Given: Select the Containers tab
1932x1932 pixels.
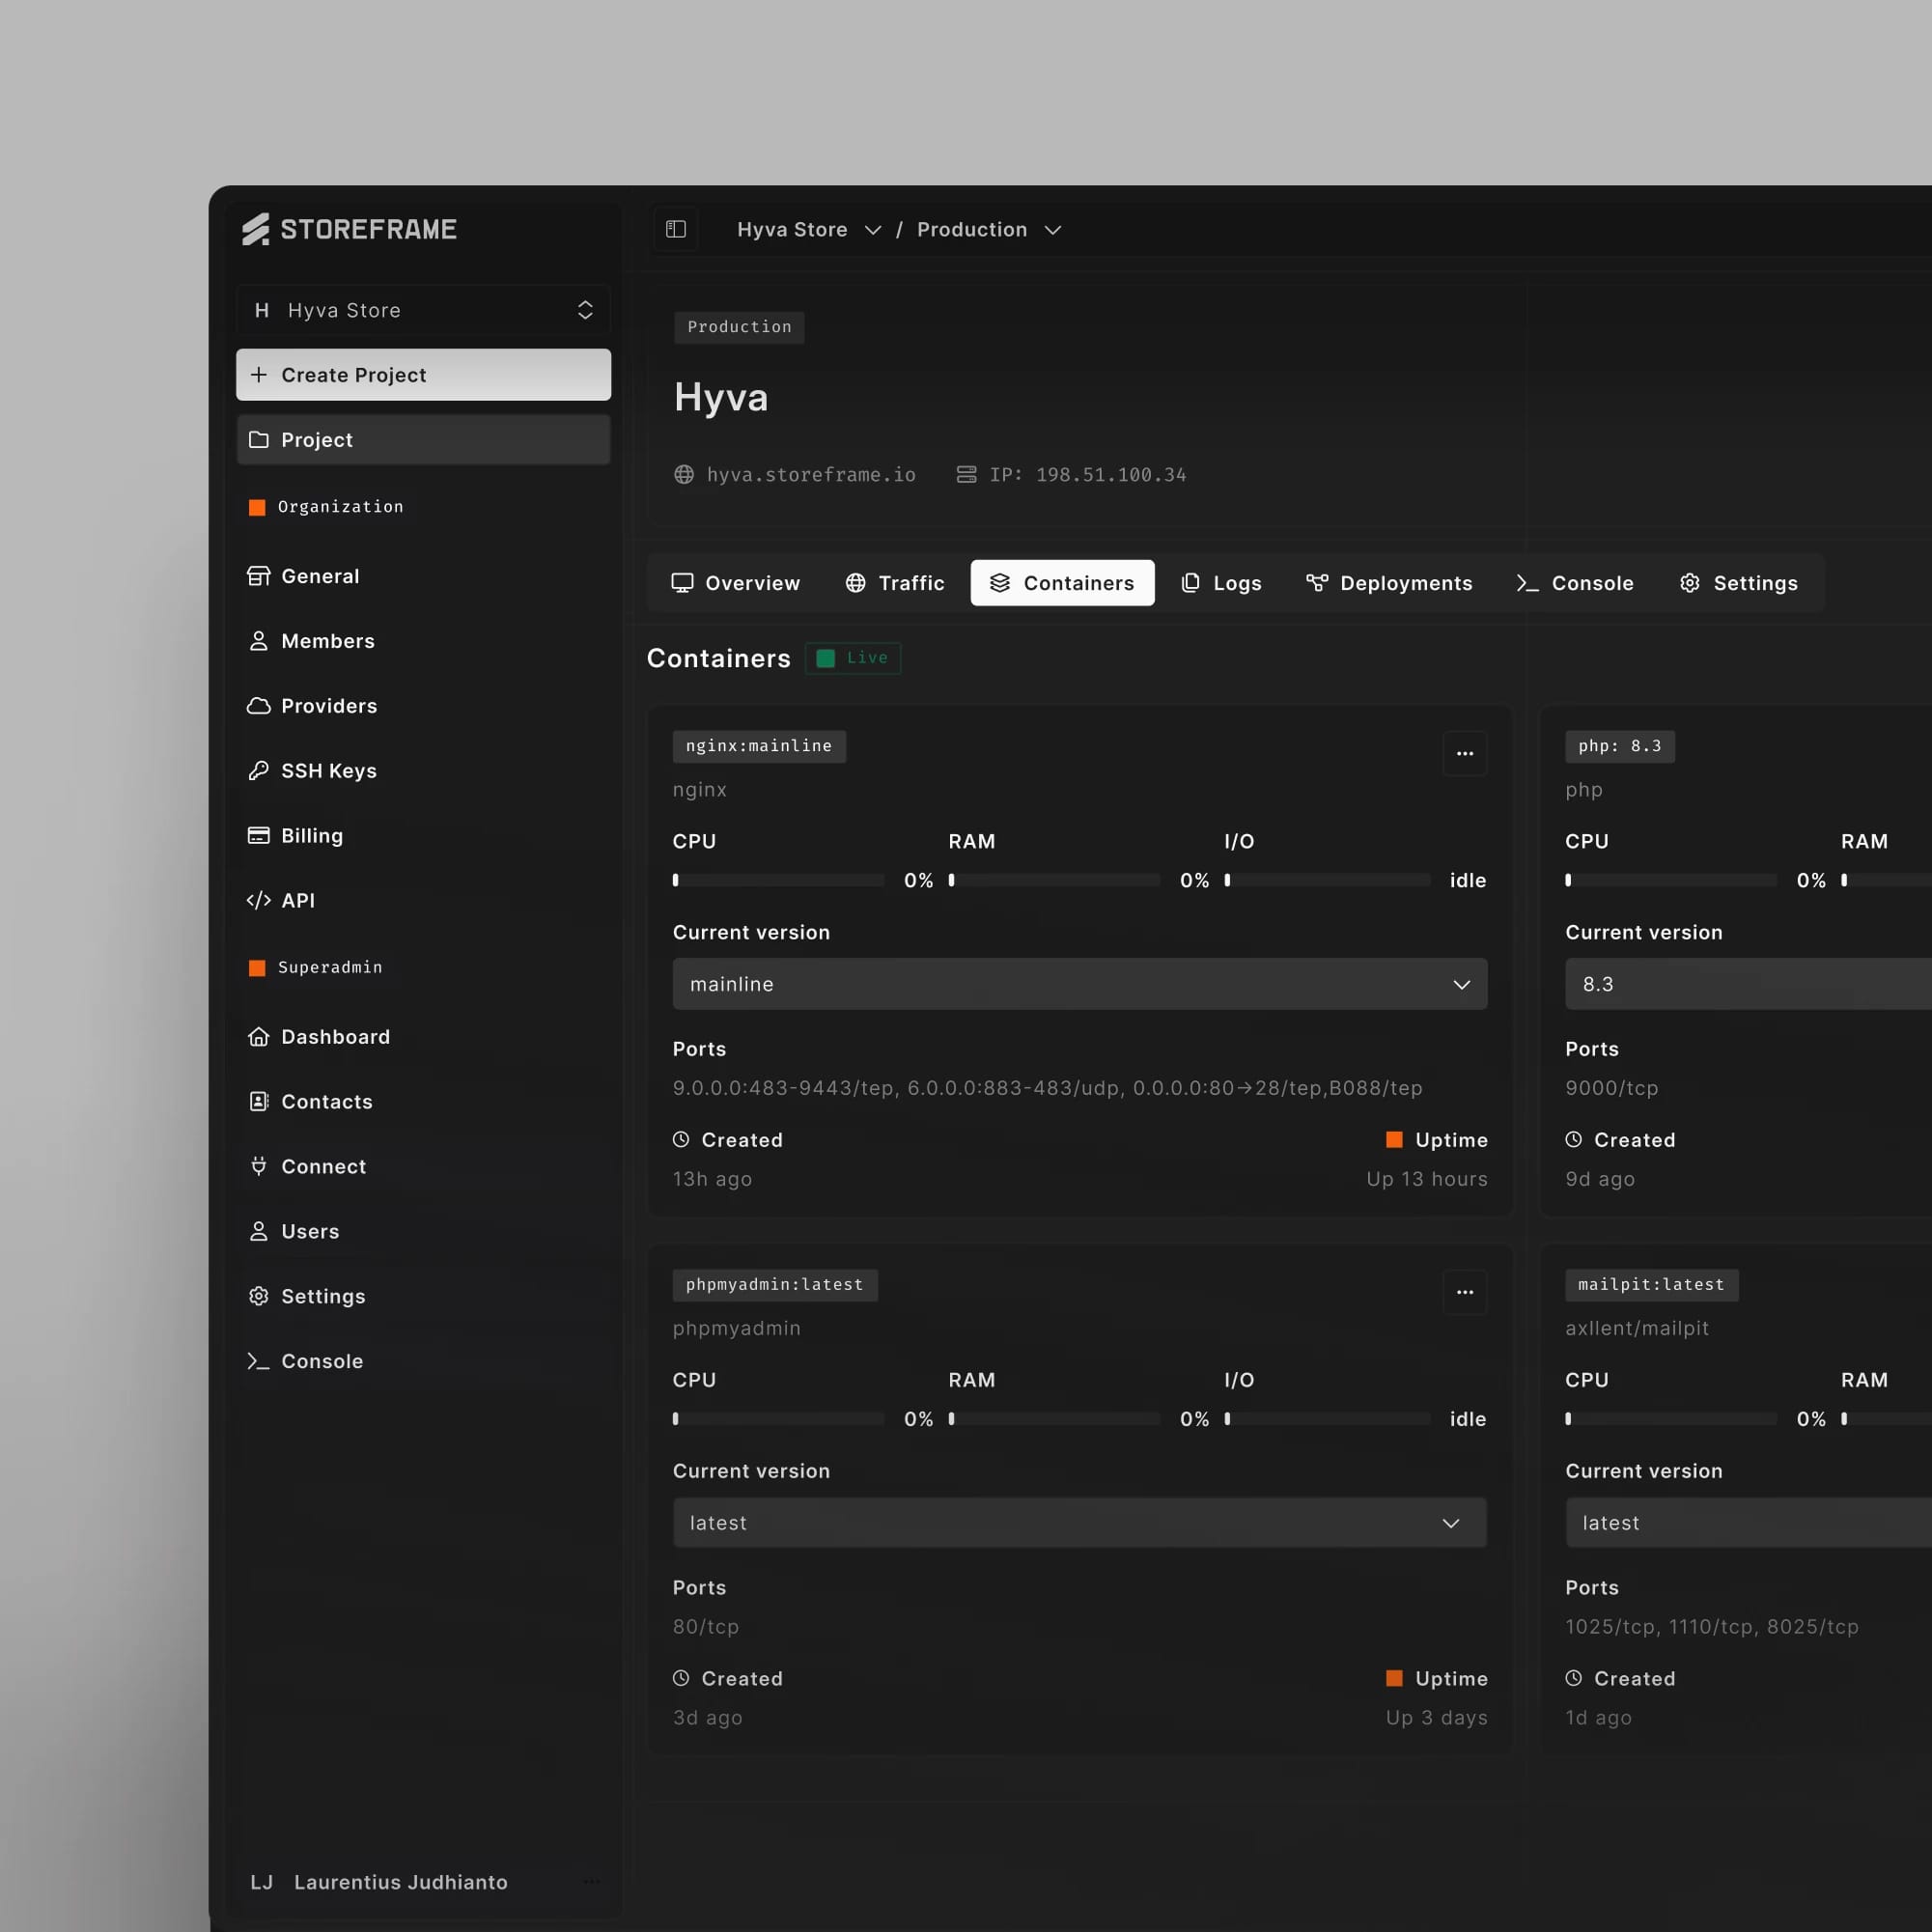Looking at the screenshot, I should (x=1062, y=583).
